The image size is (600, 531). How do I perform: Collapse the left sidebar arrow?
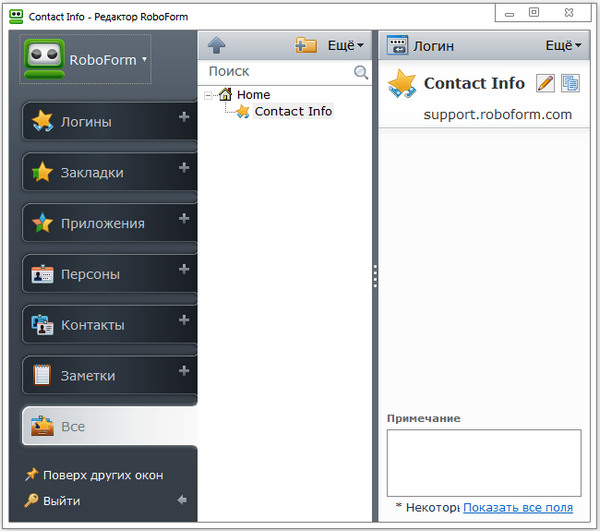click(x=182, y=499)
